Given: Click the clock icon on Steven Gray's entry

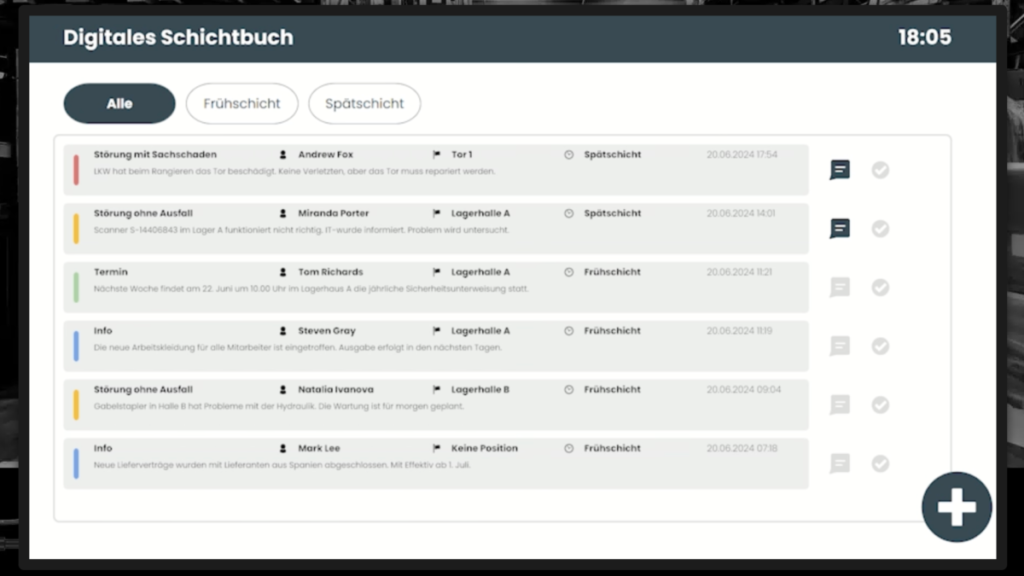Looking at the screenshot, I should (x=570, y=330).
